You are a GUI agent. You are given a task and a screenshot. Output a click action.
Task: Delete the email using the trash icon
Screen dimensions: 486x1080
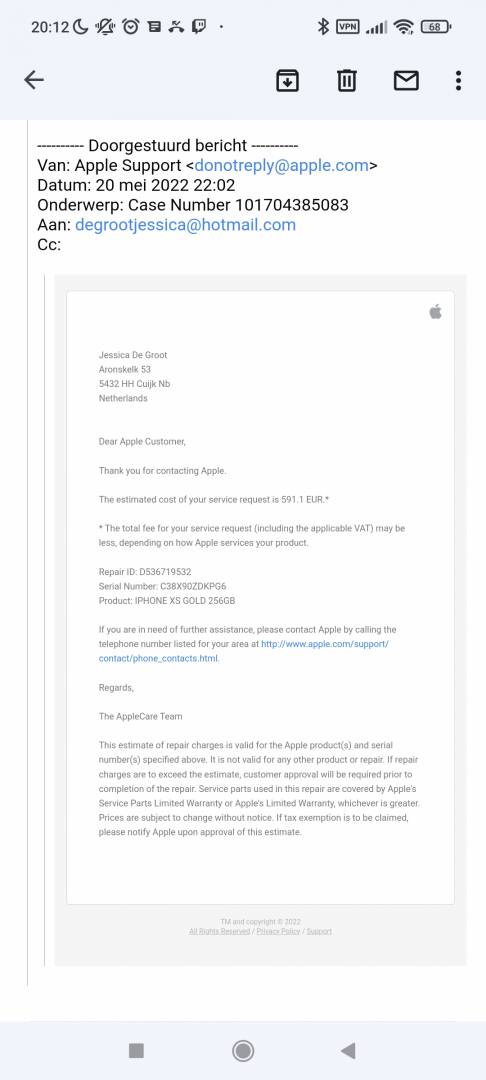[346, 81]
